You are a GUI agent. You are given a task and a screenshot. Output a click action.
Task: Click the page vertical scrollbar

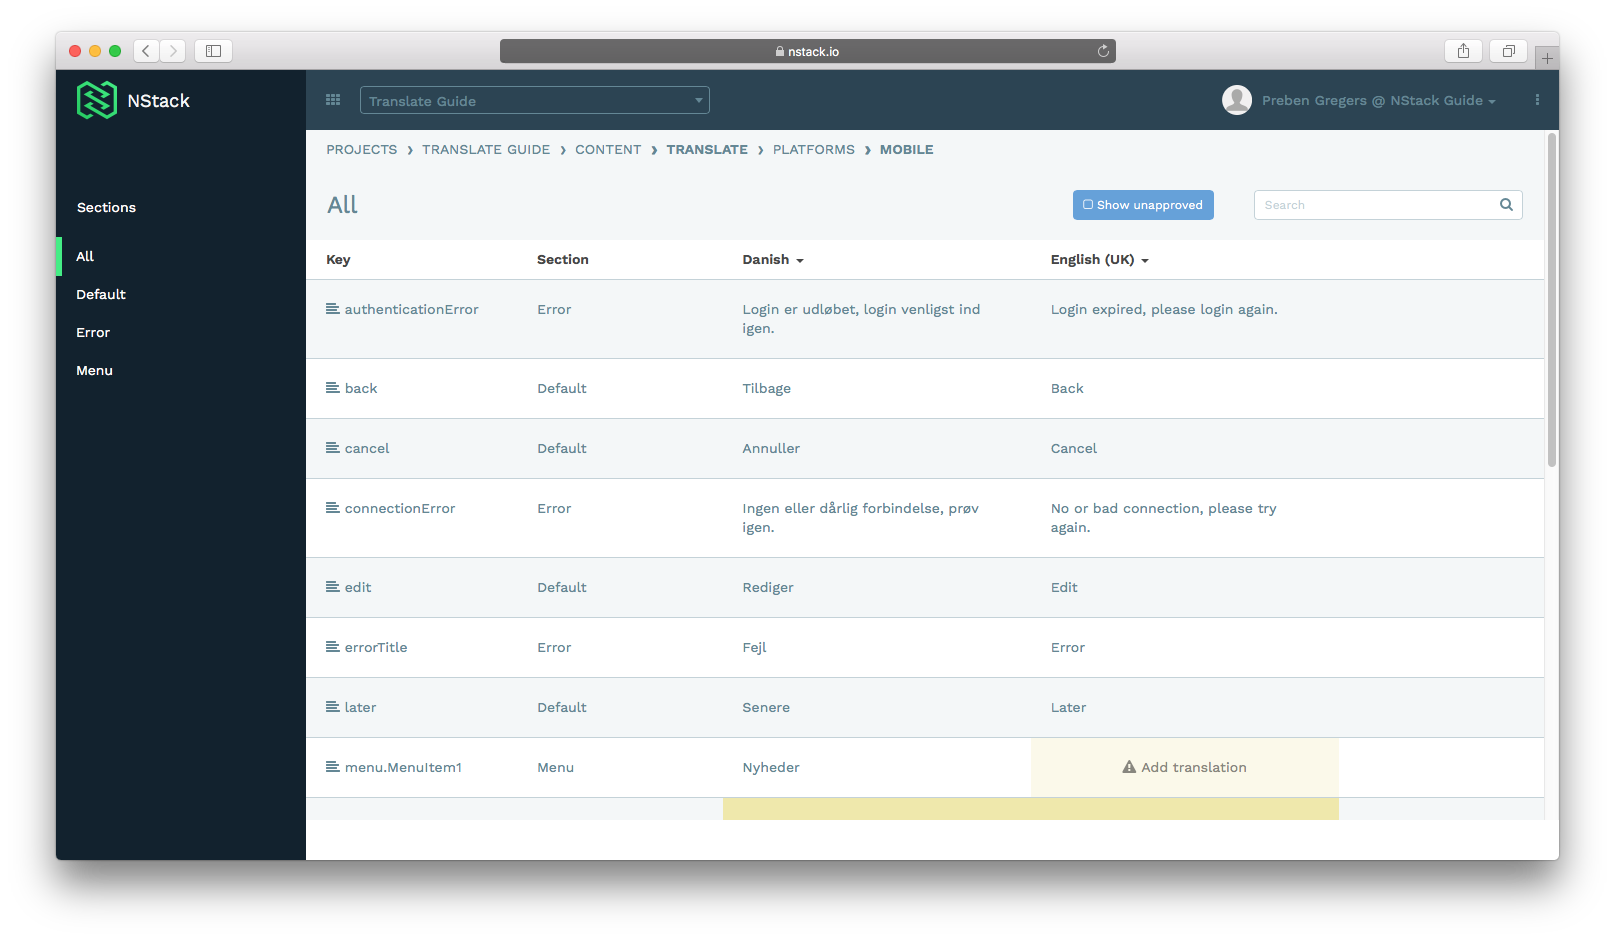[x=1552, y=300]
